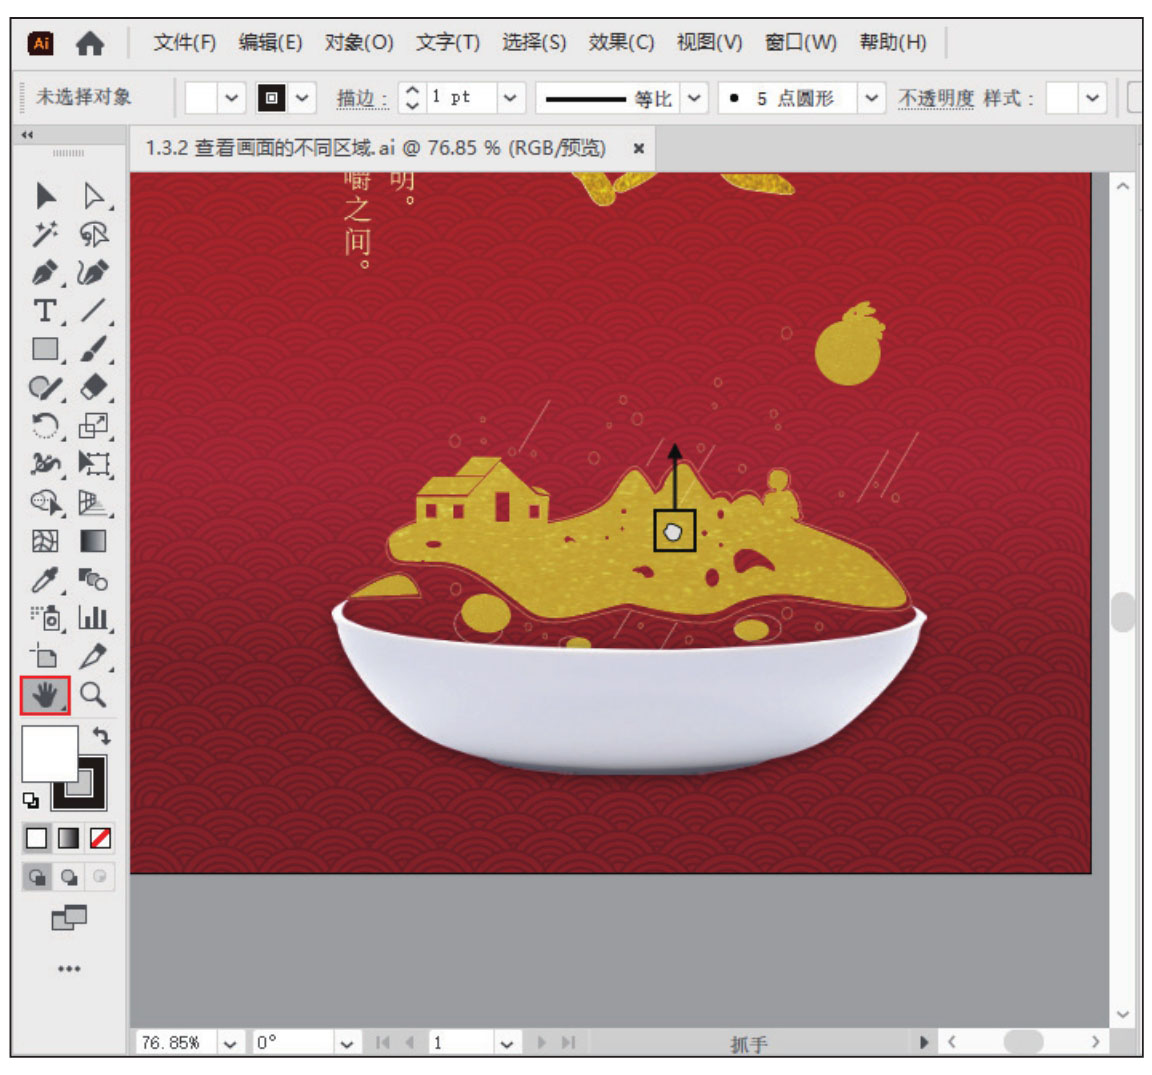The width and height of the screenshot is (1152, 1075).
Task: Expand the stroke weight 1 pt dropdown
Action: click(x=510, y=98)
